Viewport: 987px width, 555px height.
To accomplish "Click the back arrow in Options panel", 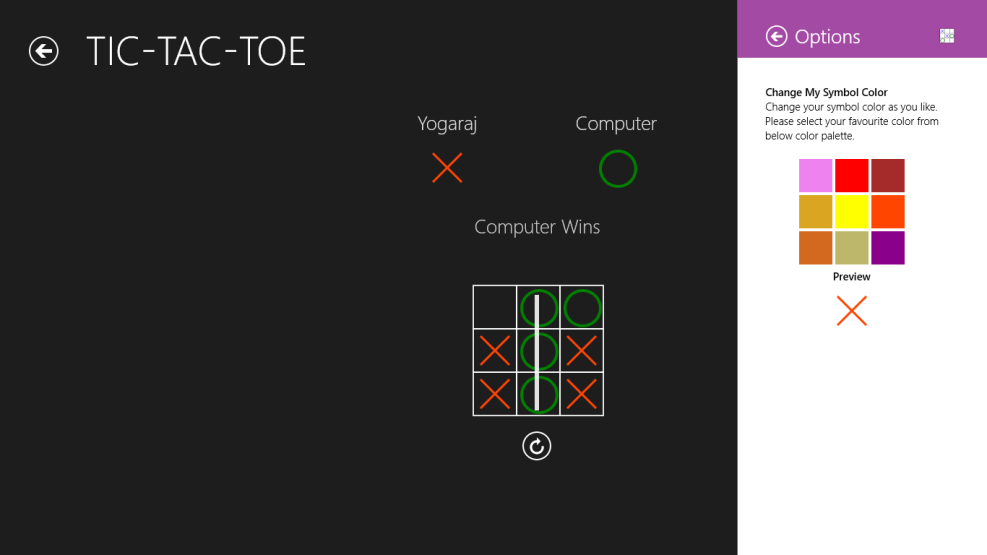I will tap(776, 37).
